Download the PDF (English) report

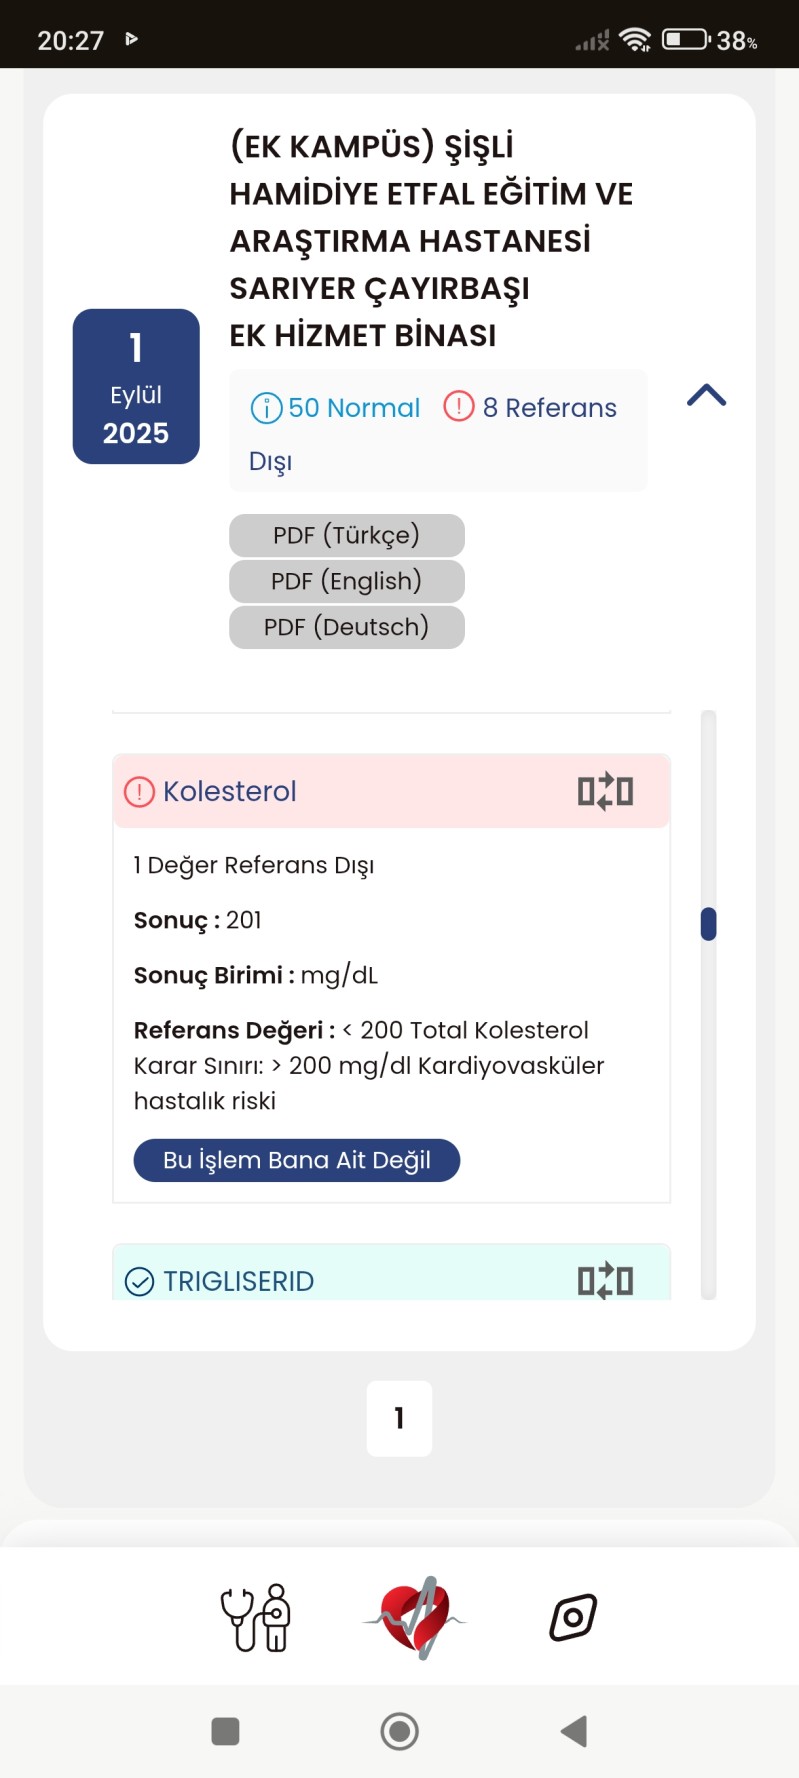click(x=346, y=581)
